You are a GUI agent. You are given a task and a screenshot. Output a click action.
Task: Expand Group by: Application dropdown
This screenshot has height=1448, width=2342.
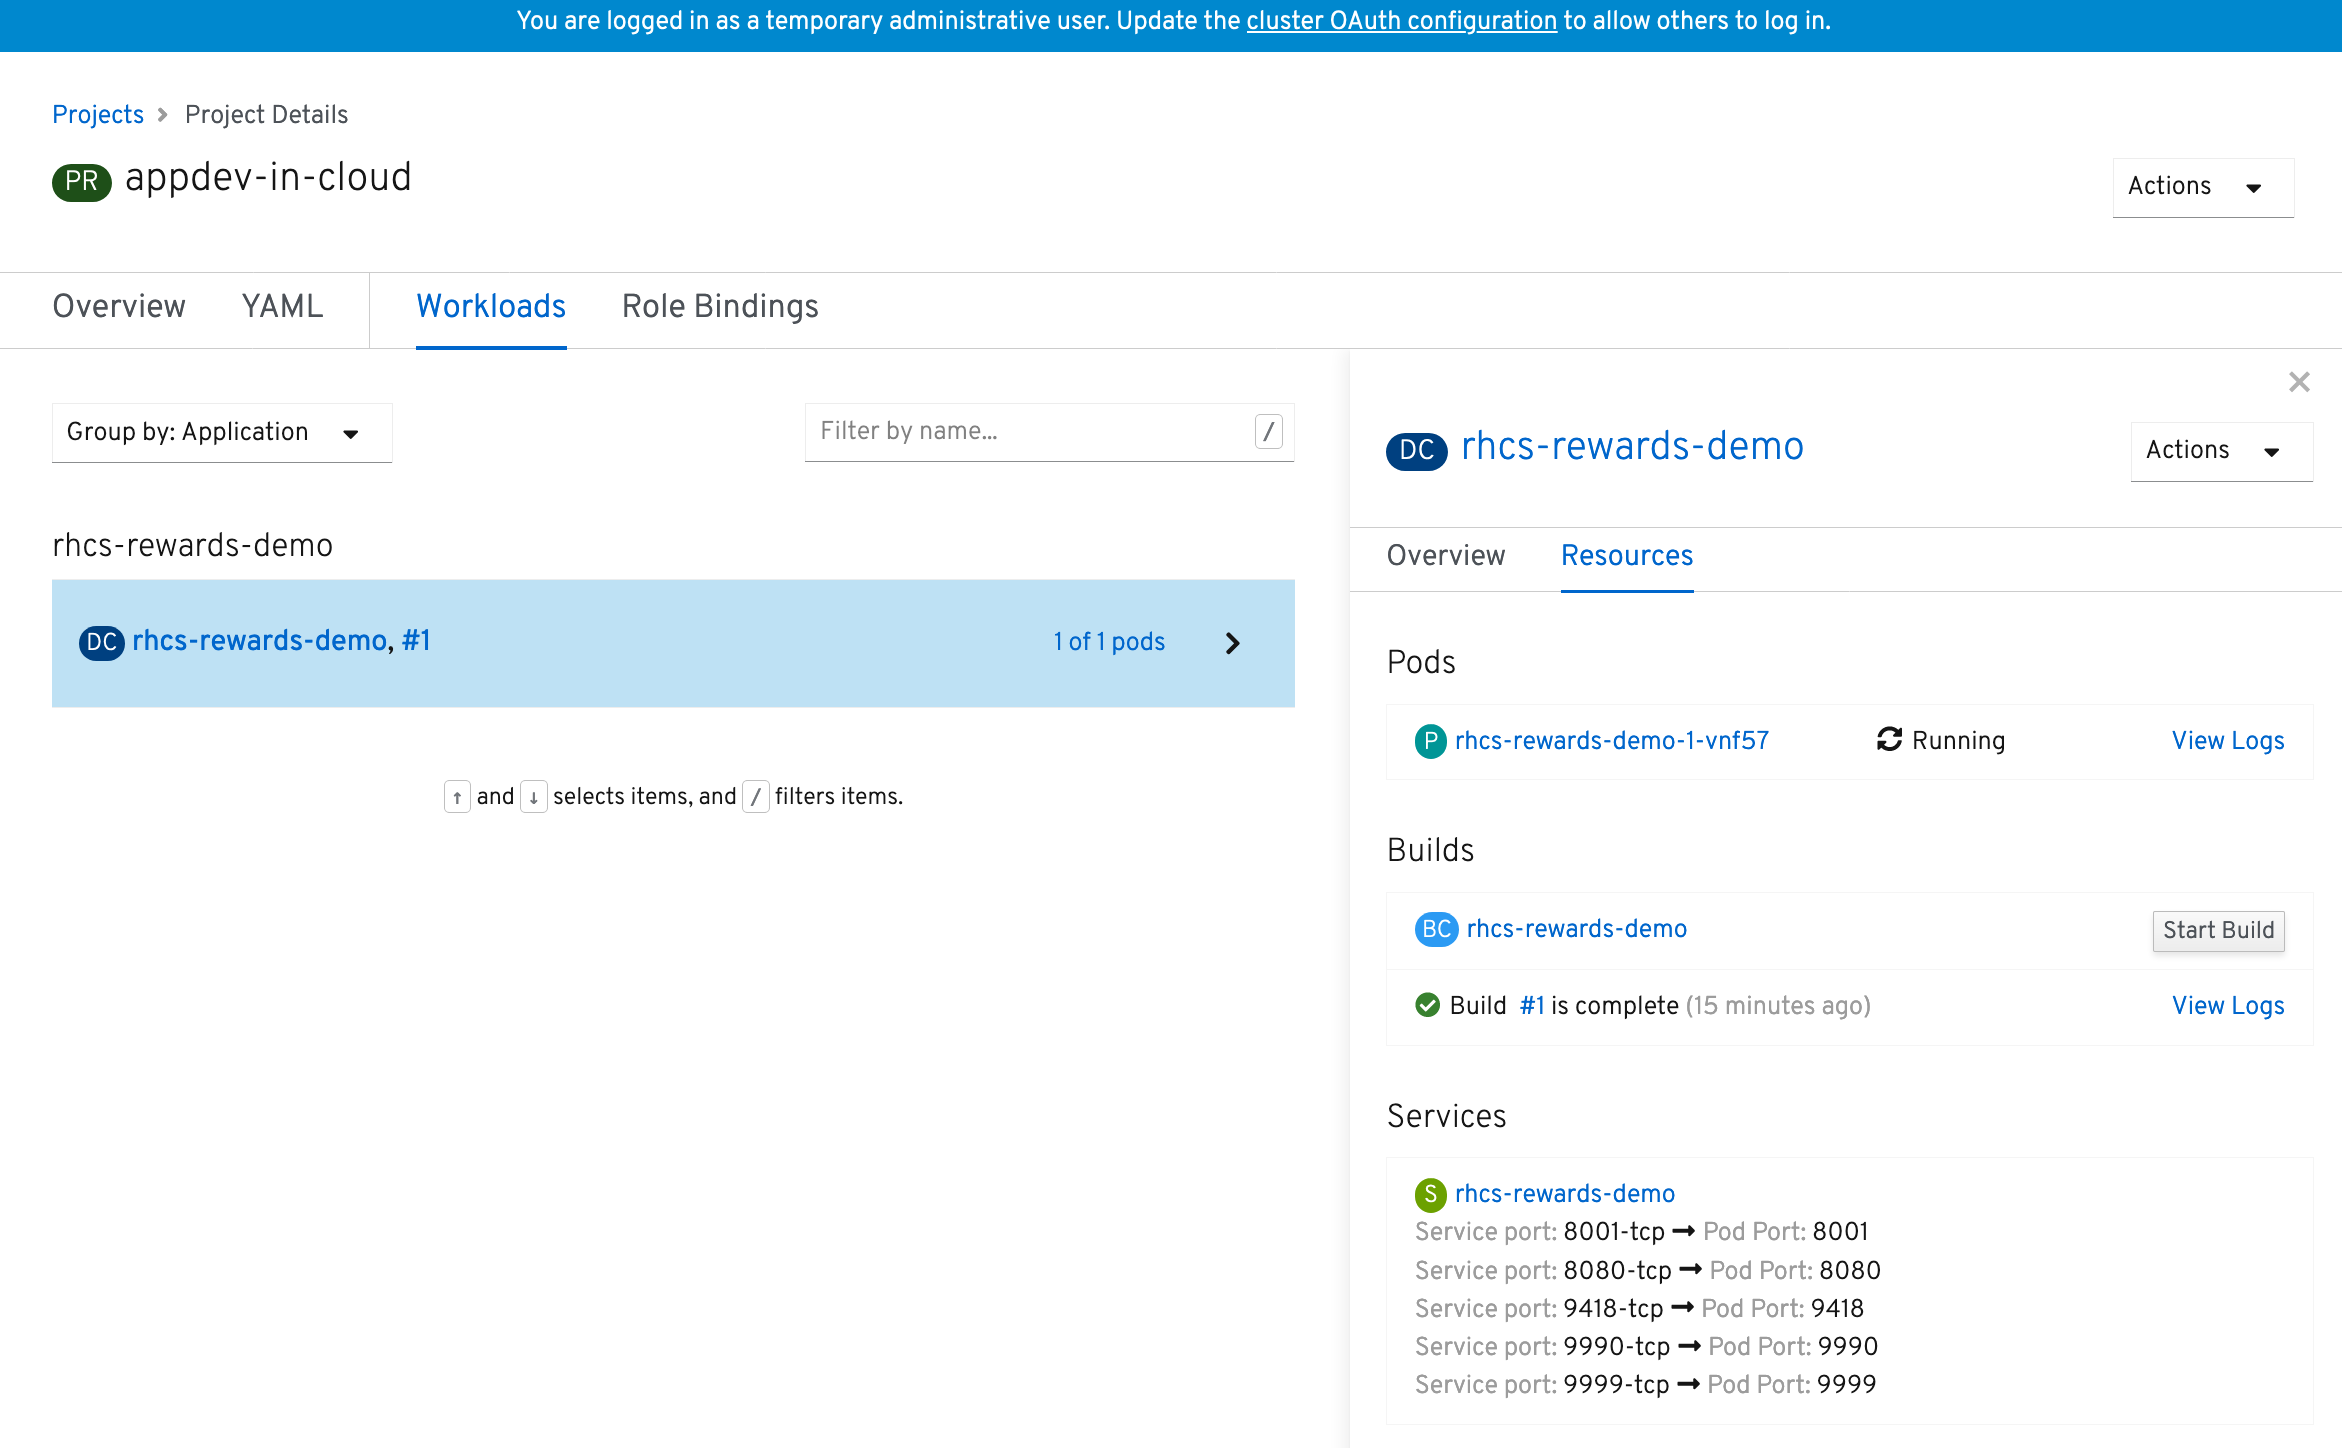[x=221, y=432]
